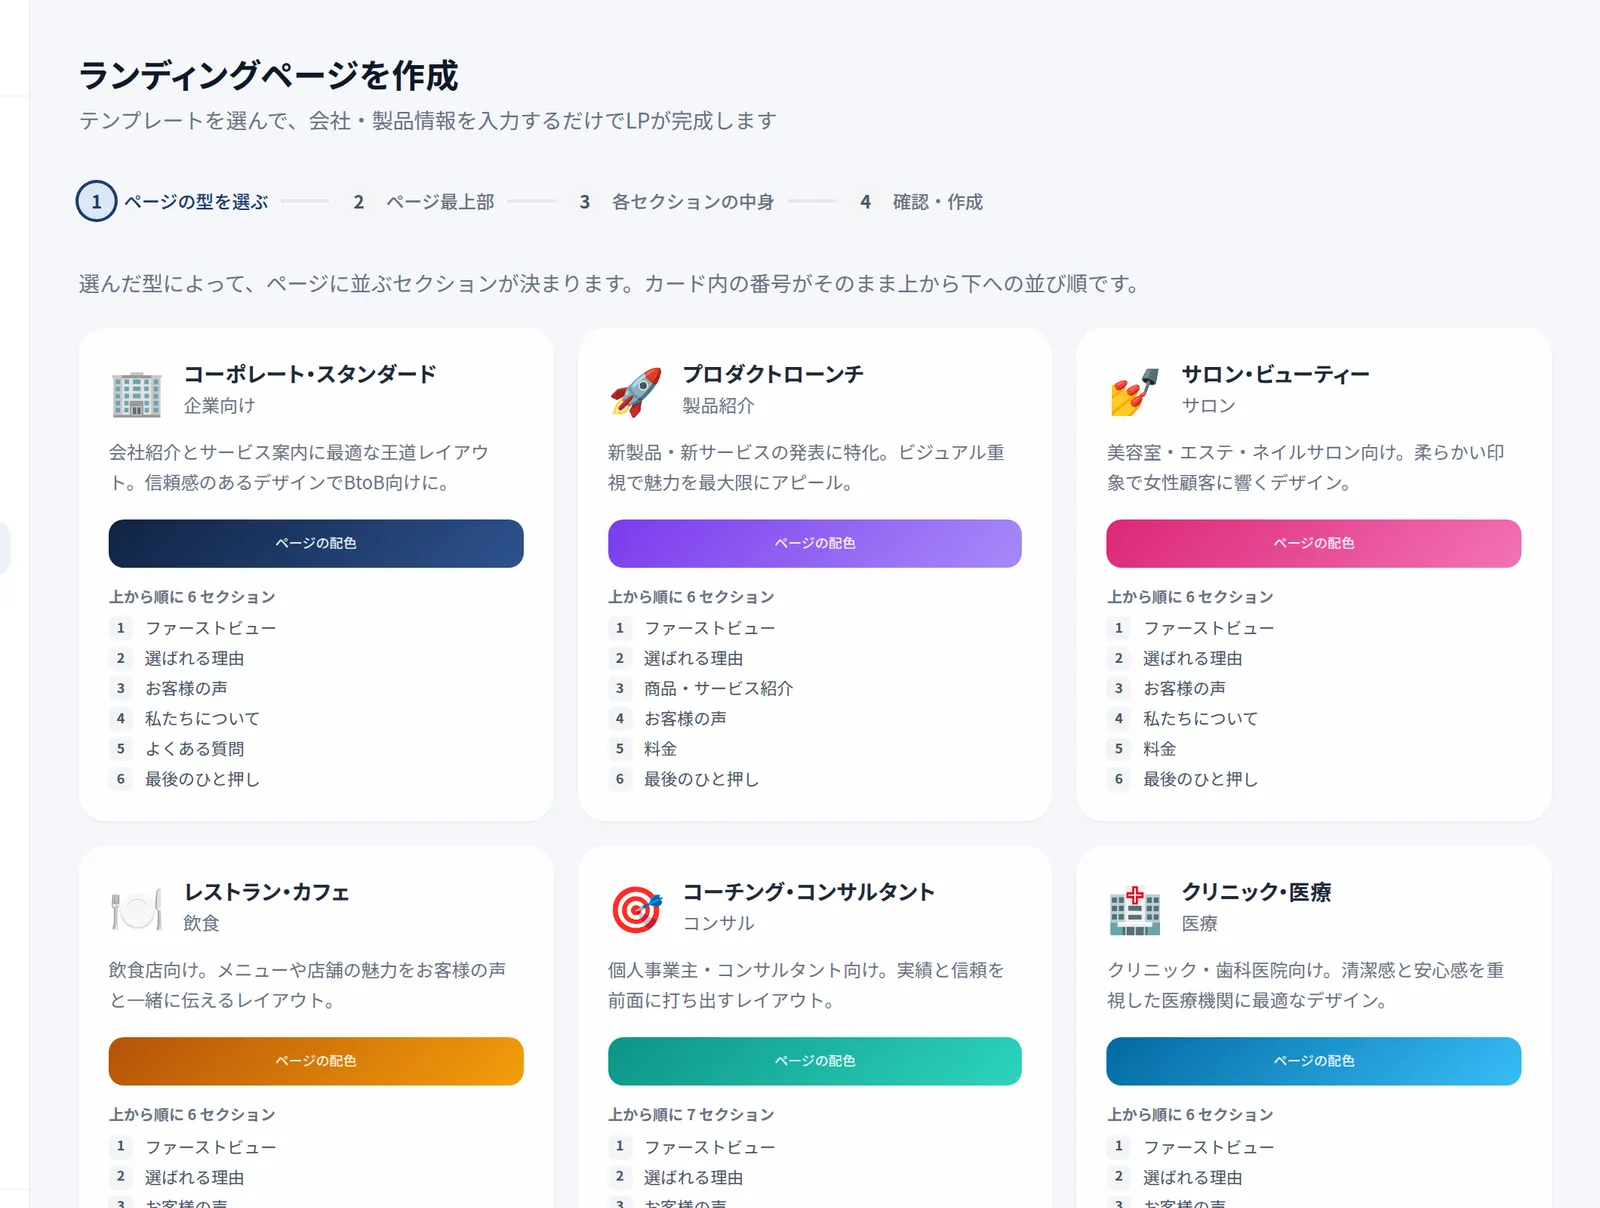
Task: Select the コーポレート・スタンダード template title
Action: pos(310,375)
